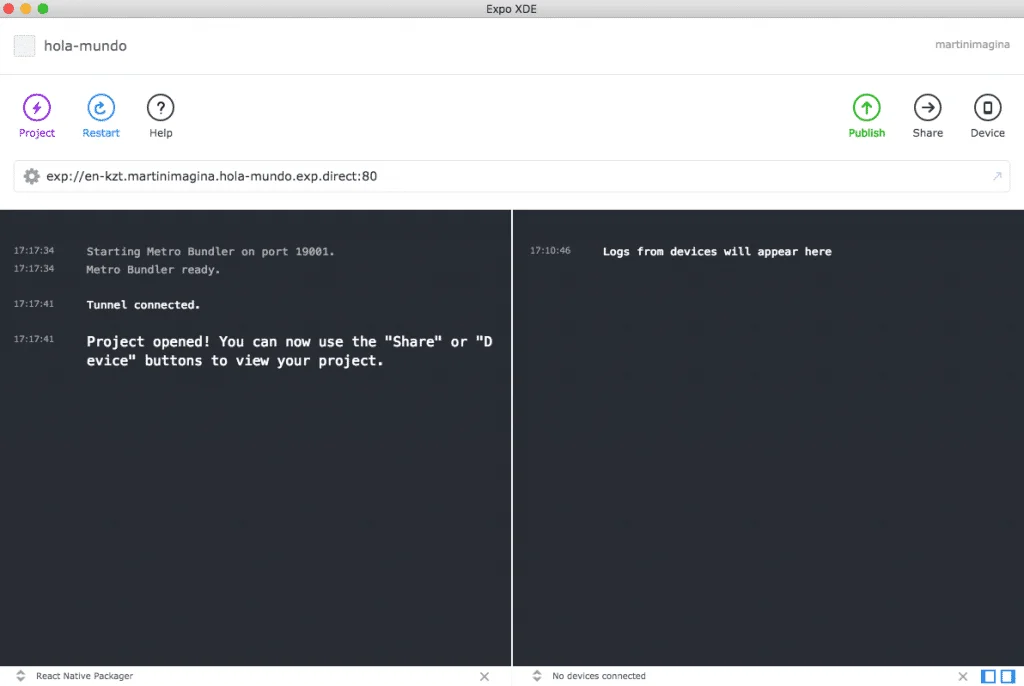Screen dimensions: 1024x686
Task: Click the 17:17:41 Tunnel connected timestamp
Action: 34,304
